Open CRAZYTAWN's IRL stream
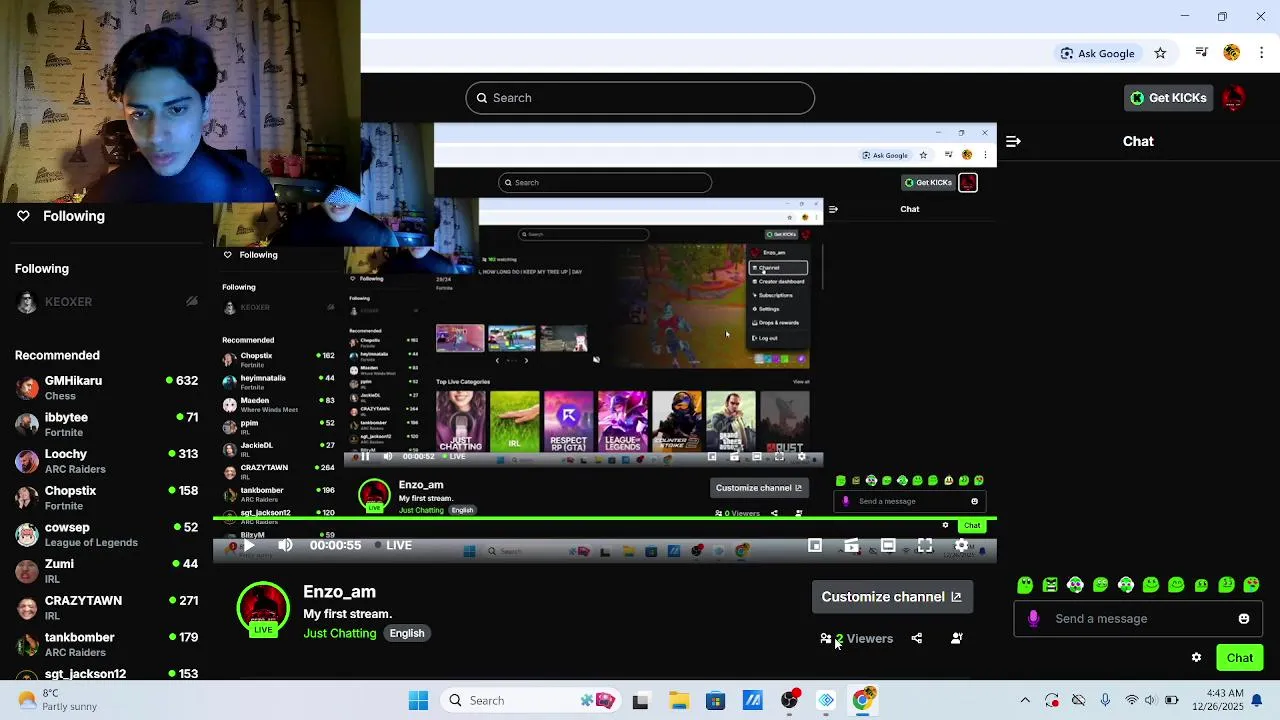Viewport: 1280px width, 720px height. (106, 608)
